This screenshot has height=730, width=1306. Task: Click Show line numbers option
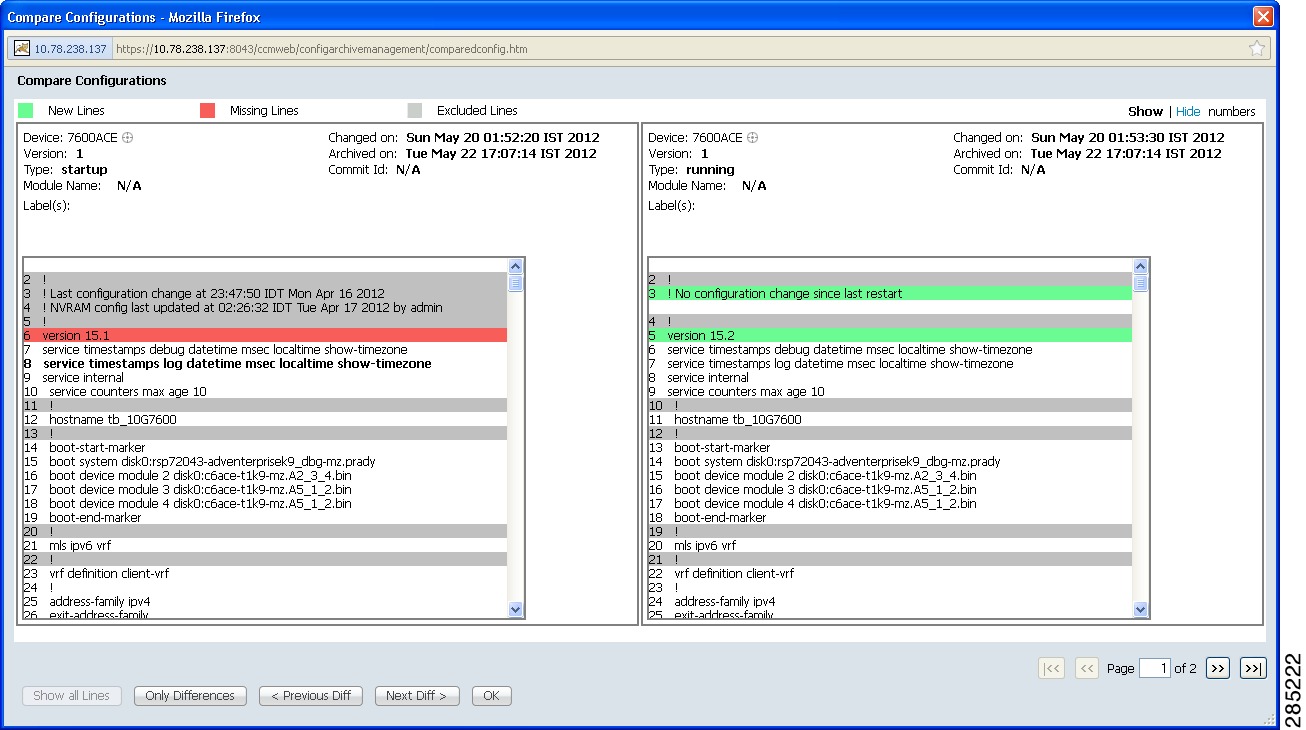pyautogui.click(x=1145, y=112)
